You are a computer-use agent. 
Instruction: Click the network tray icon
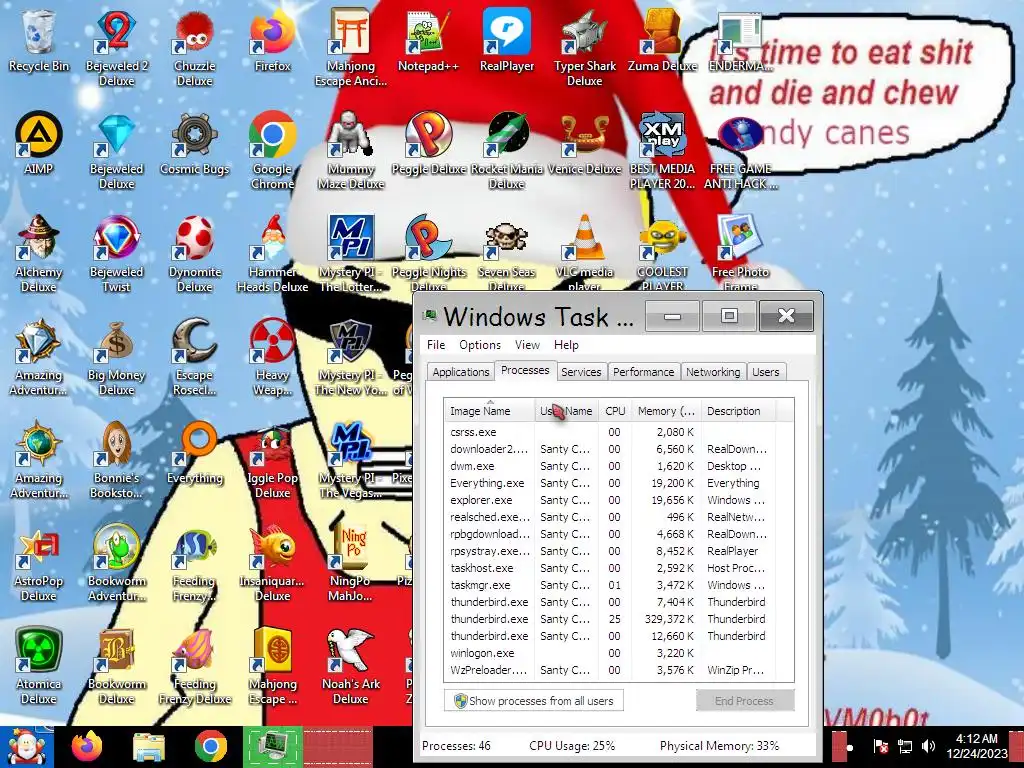(904, 746)
